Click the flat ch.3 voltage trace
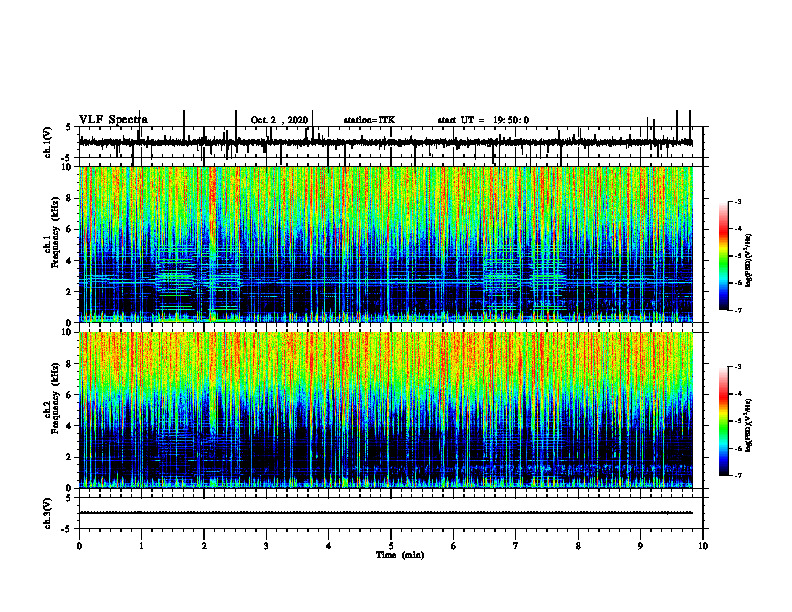Image resolution: width=792 pixels, height=612 pixels. (x=385, y=513)
